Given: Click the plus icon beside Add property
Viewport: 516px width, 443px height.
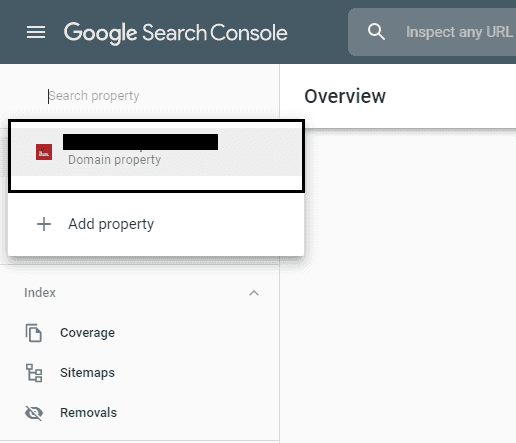Looking at the screenshot, I should (x=44, y=224).
